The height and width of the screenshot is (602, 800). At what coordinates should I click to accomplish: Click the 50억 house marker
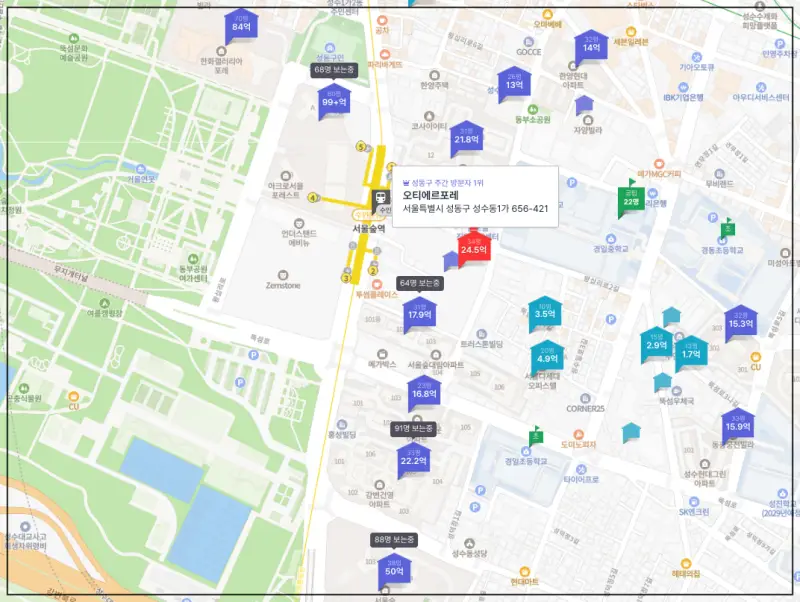(x=394, y=570)
